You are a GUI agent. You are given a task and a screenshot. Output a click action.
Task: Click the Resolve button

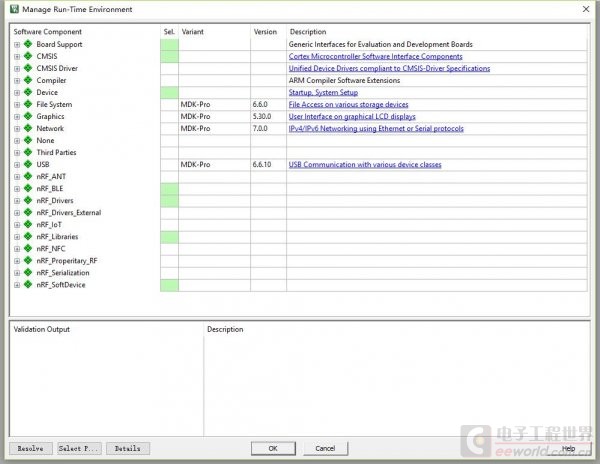pos(31,448)
